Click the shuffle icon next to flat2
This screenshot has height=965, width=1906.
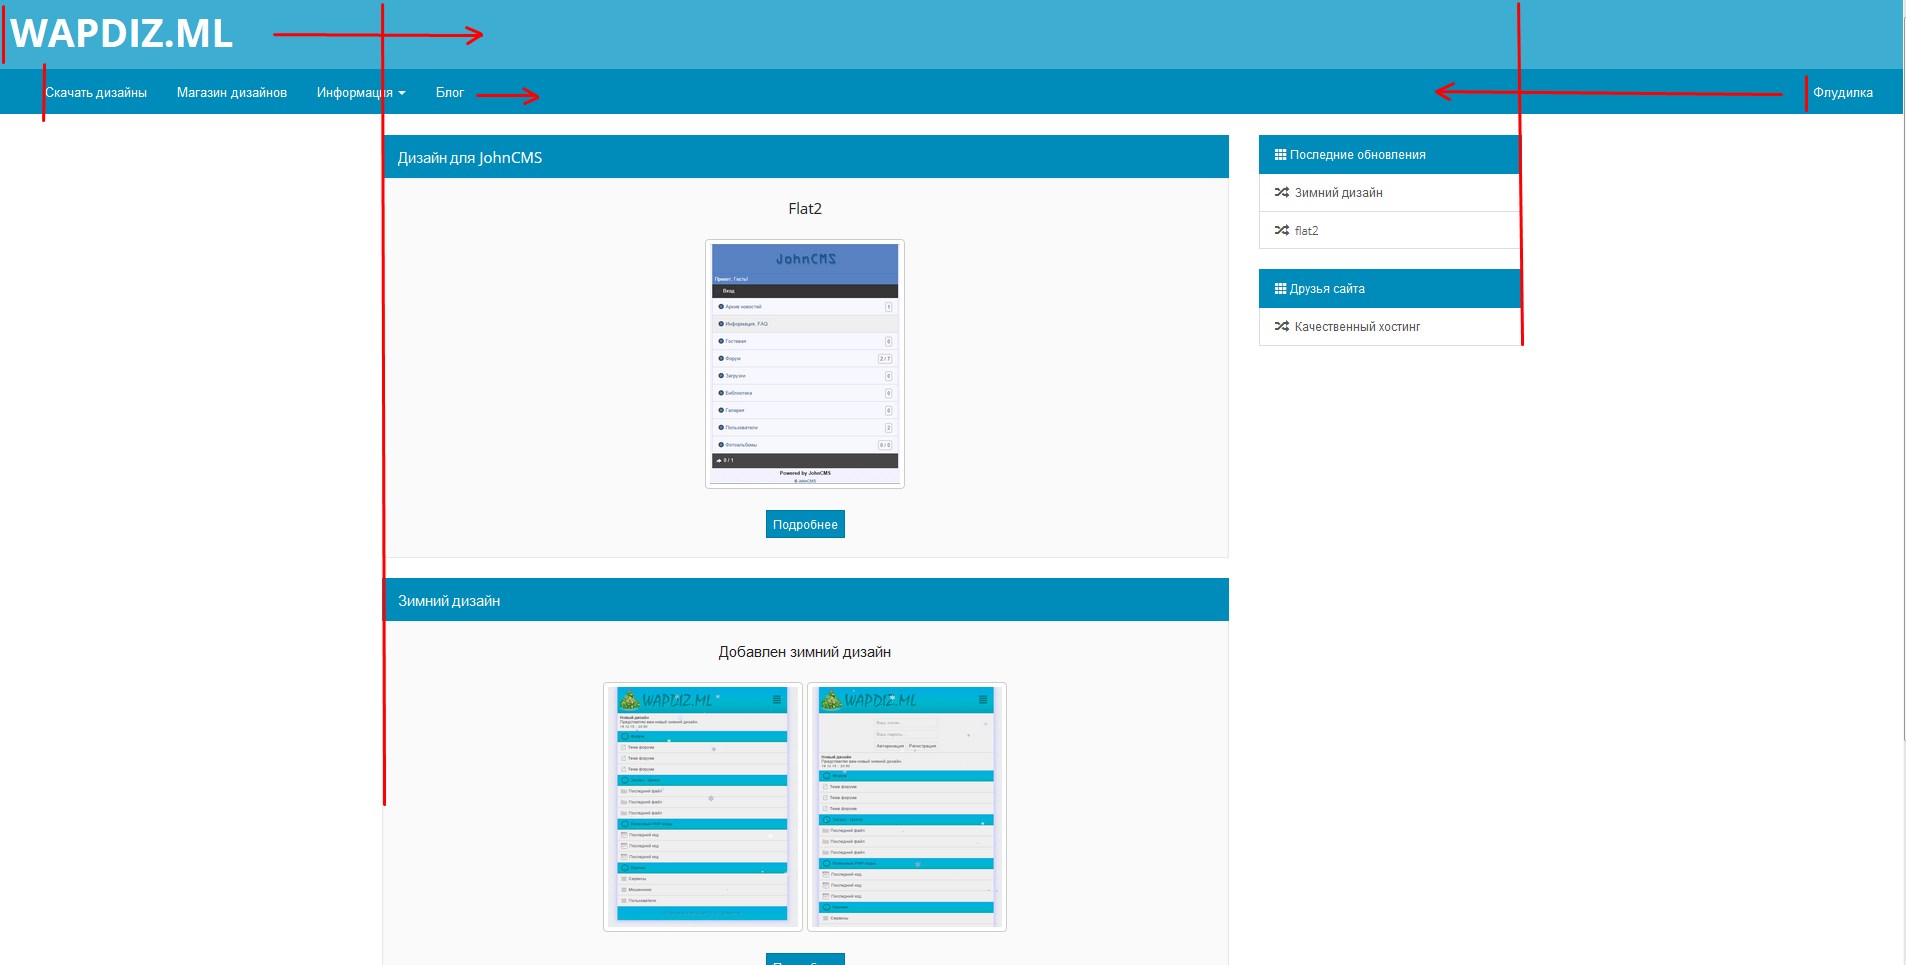click(1281, 231)
